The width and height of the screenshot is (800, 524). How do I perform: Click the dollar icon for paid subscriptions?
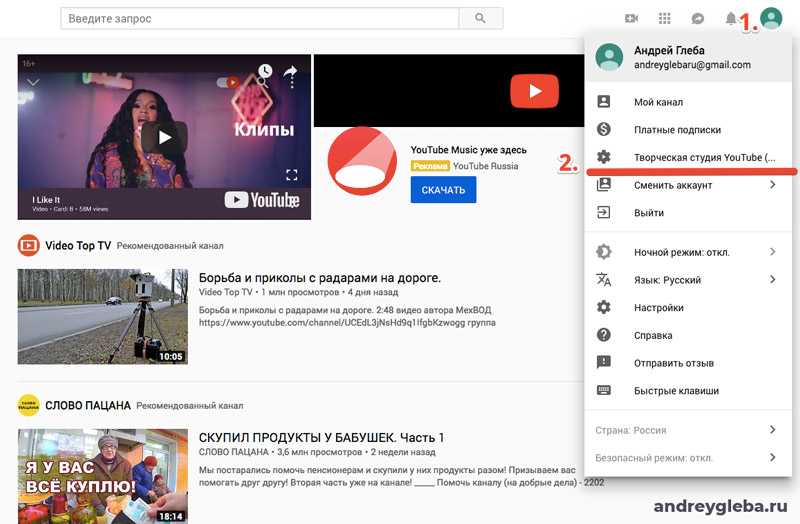click(x=604, y=129)
